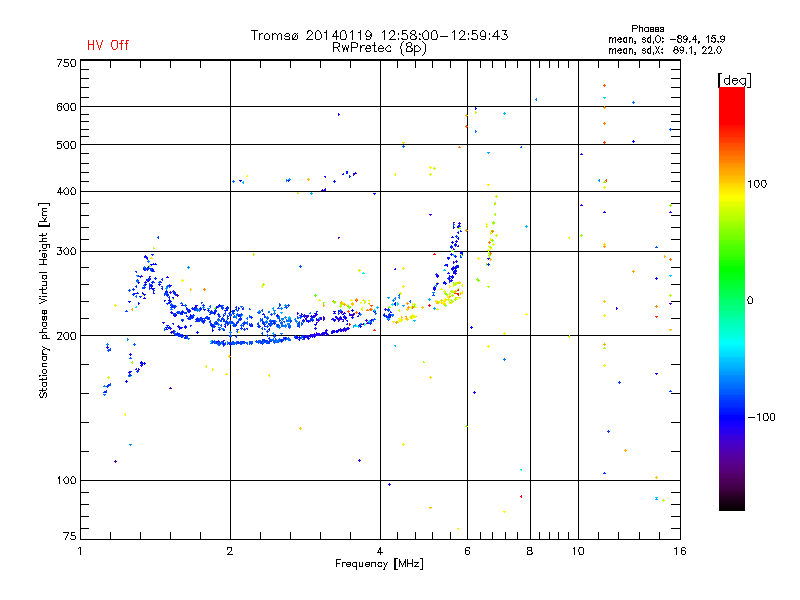Image resolution: width=800 pixels, height=600 pixels.
Task: Click the 'Phases' heading in the statistics block
Action: (x=647, y=29)
